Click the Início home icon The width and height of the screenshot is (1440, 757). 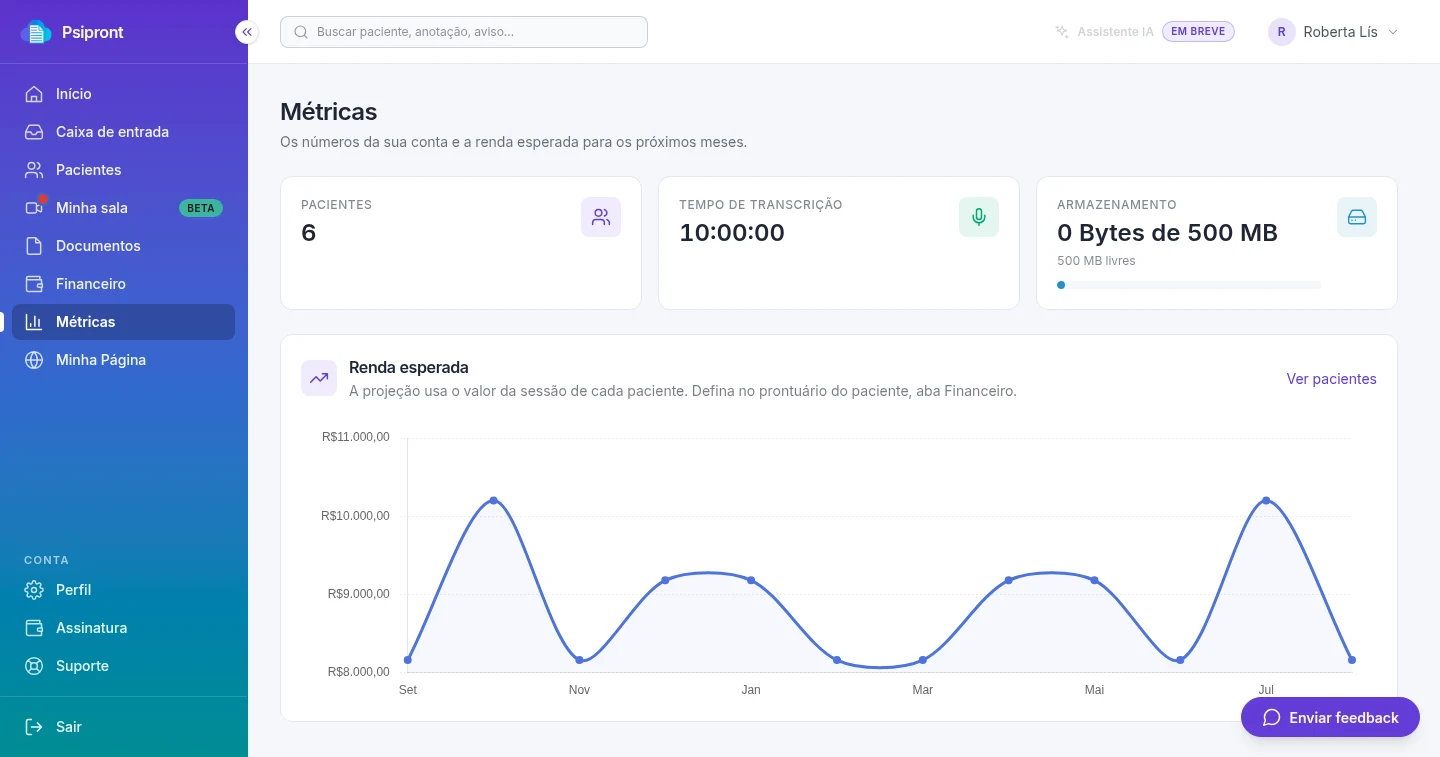34,94
